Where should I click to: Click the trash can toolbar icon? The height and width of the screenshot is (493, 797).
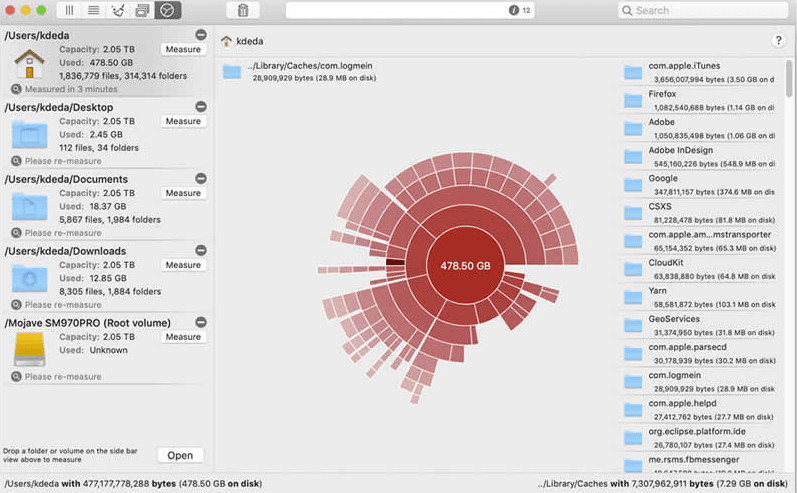[243, 11]
